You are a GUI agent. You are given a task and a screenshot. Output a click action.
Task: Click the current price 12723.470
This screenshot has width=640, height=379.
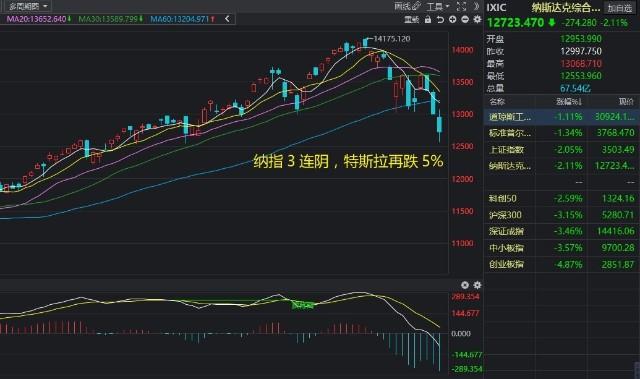[x=516, y=22]
